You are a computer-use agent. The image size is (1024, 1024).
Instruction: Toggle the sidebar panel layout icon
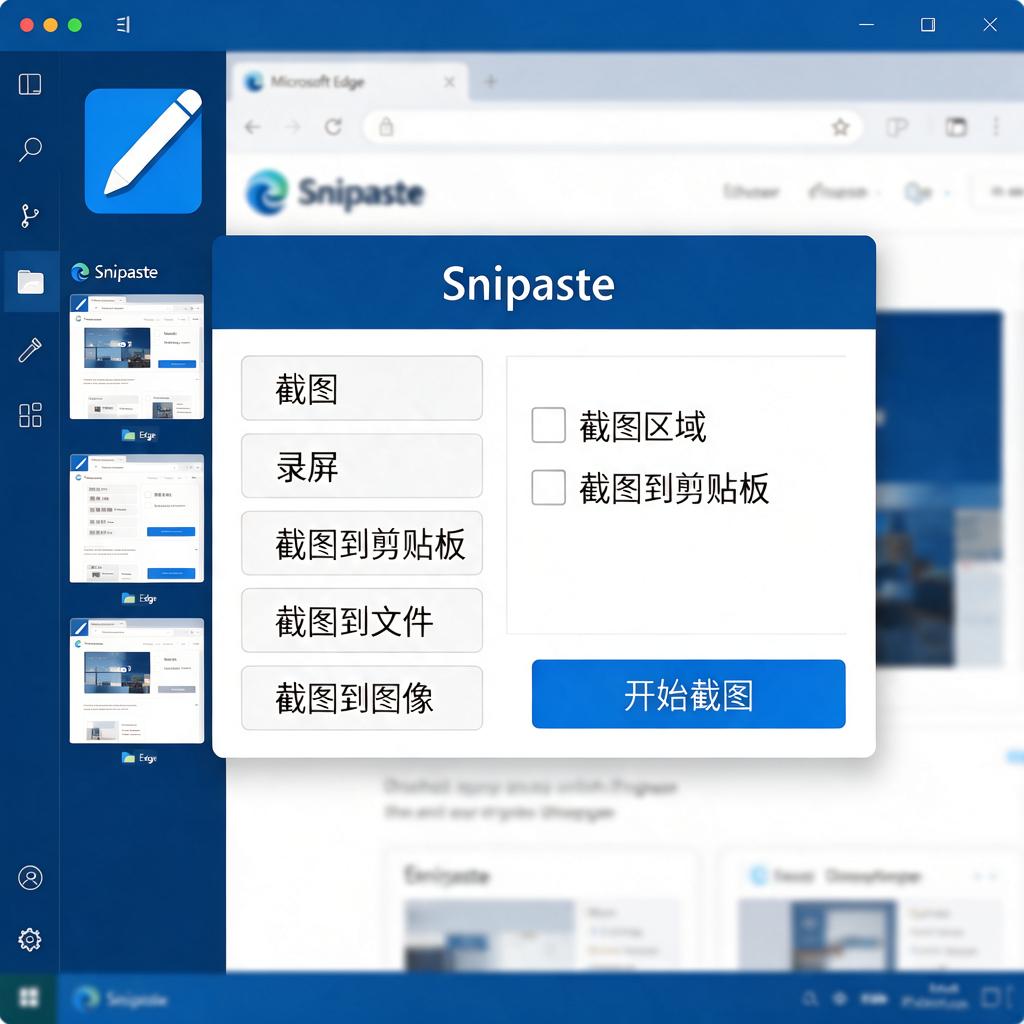[30, 84]
